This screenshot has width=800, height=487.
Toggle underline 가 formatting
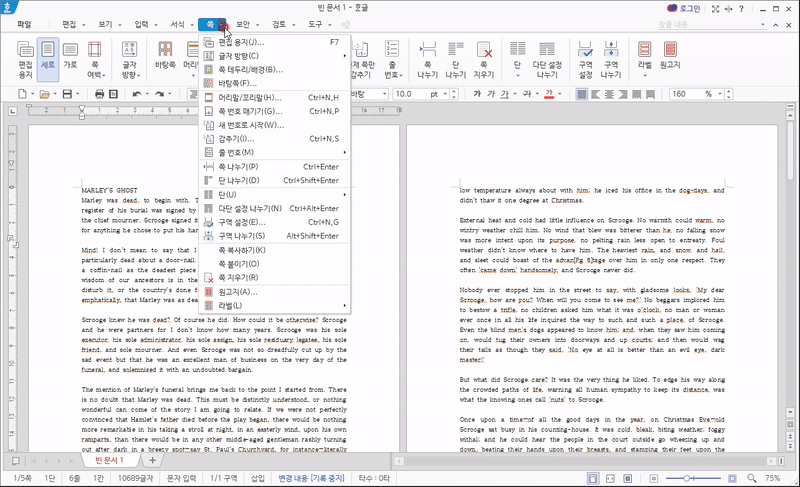(505, 94)
